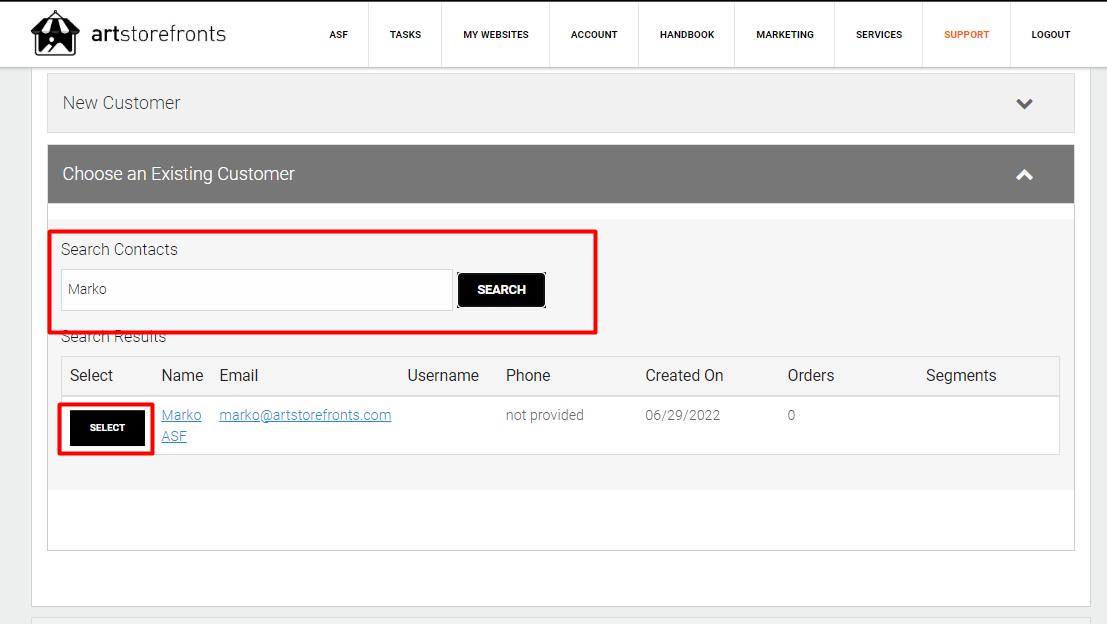Open the My Websites menu

[x=496, y=35]
